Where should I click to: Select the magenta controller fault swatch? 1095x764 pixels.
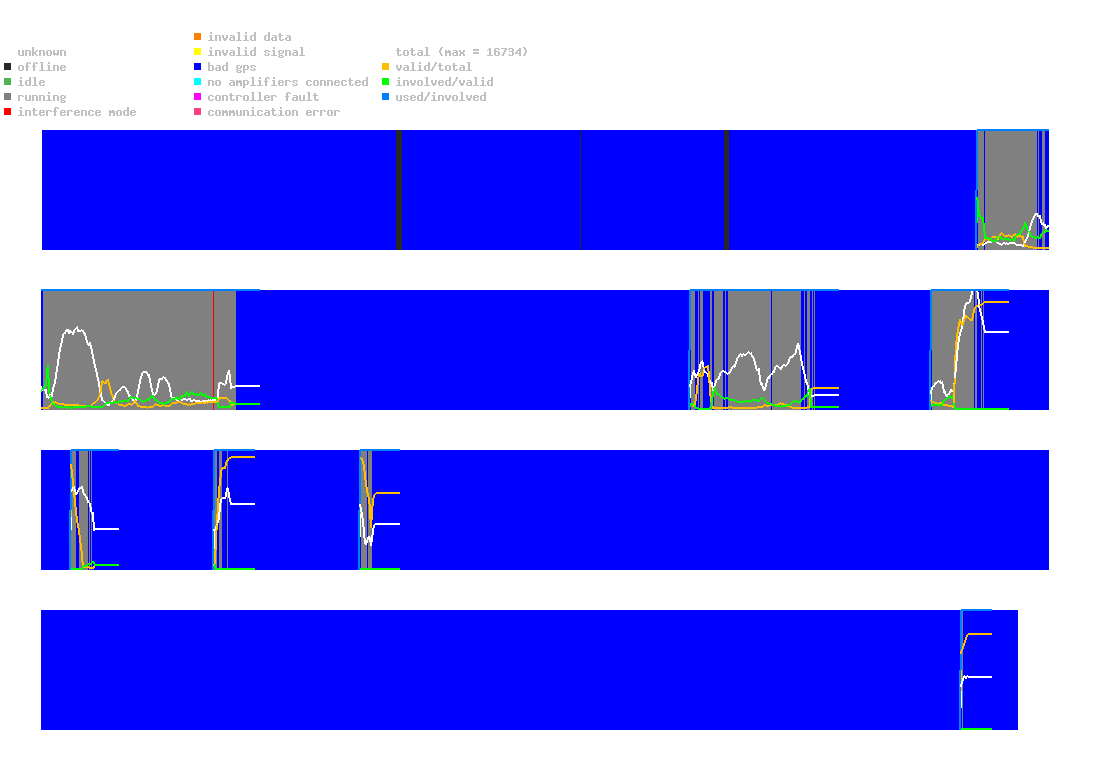pos(198,97)
